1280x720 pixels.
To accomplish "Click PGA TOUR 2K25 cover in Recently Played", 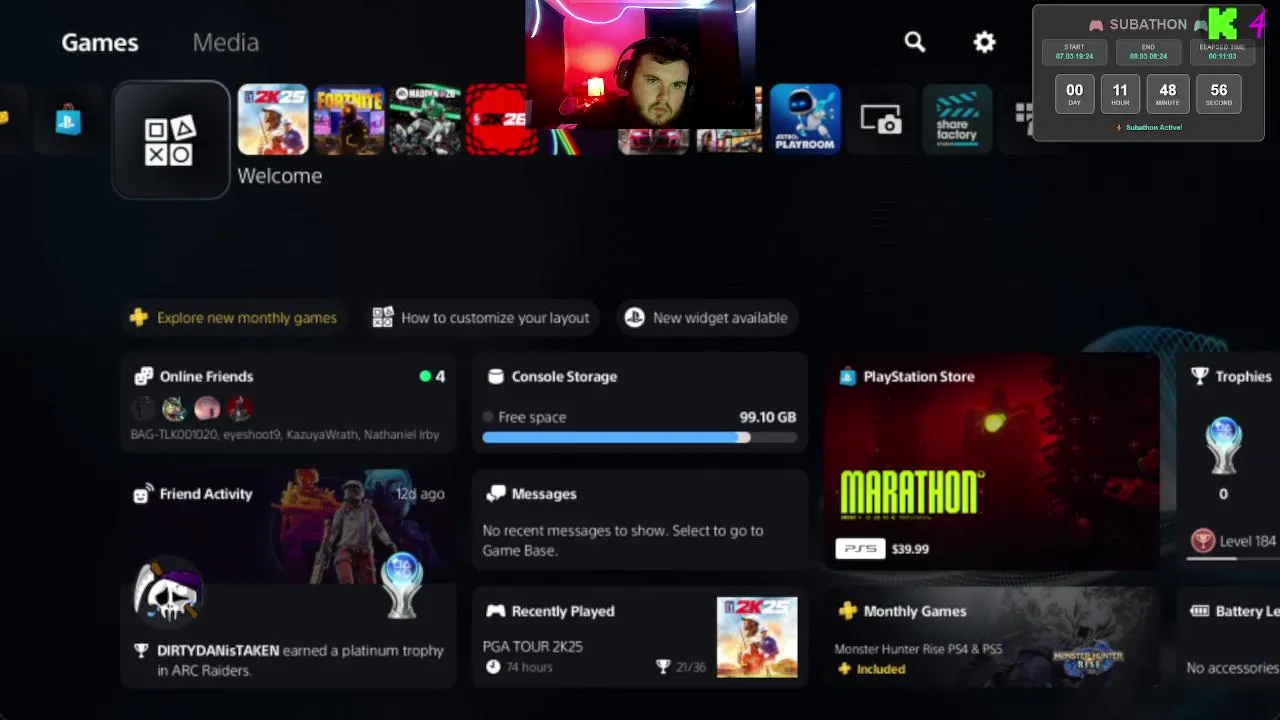I will coord(757,637).
